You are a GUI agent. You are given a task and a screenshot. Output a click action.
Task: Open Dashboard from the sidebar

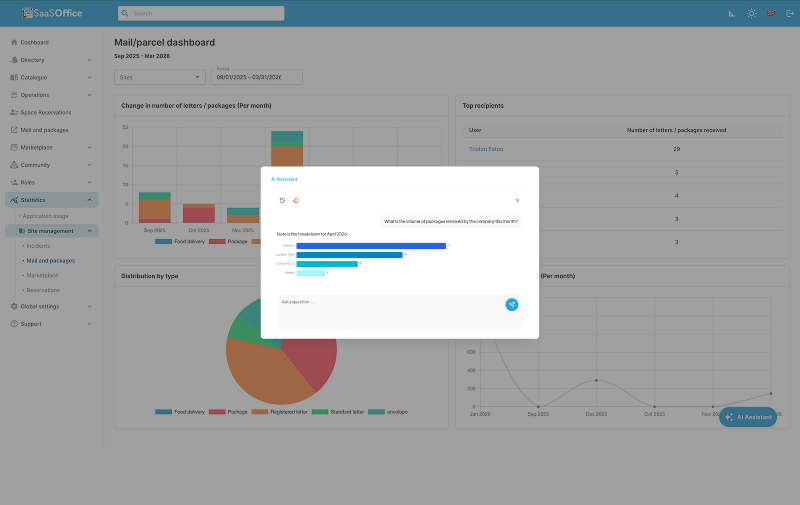tap(34, 42)
